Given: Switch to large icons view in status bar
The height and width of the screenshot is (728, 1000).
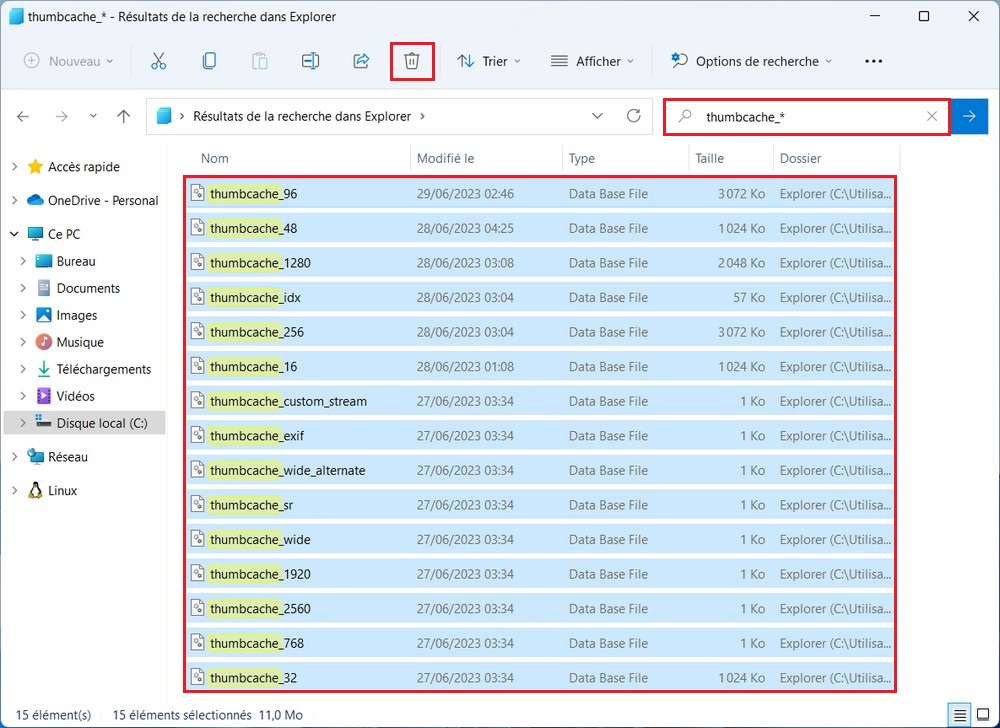Looking at the screenshot, I should pos(983,715).
